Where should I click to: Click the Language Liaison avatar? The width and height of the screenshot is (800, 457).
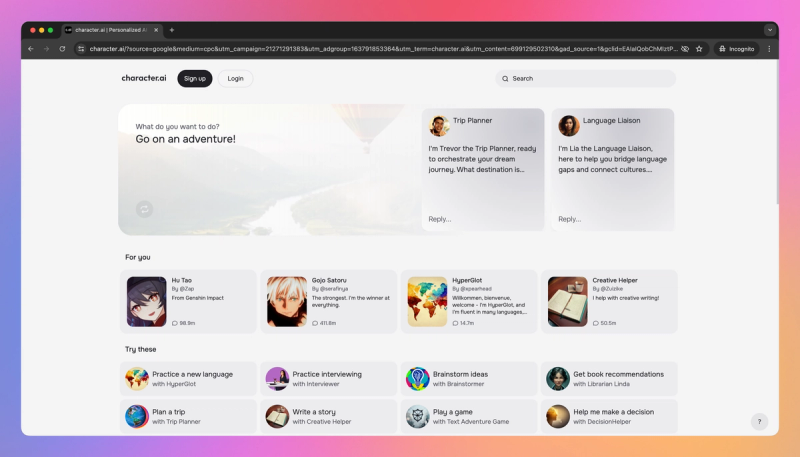[569, 125]
